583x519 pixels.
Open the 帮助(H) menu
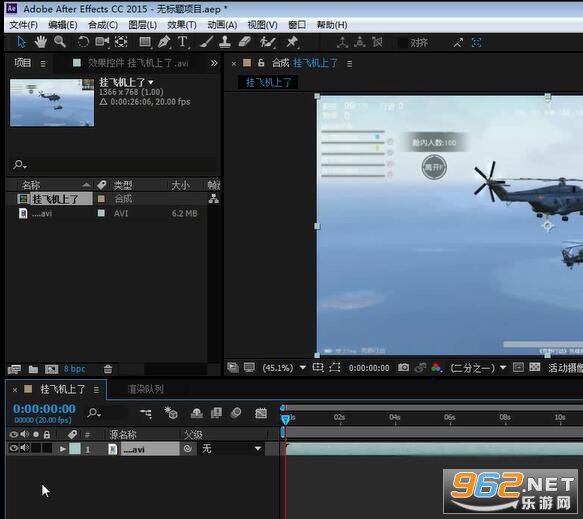332,25
